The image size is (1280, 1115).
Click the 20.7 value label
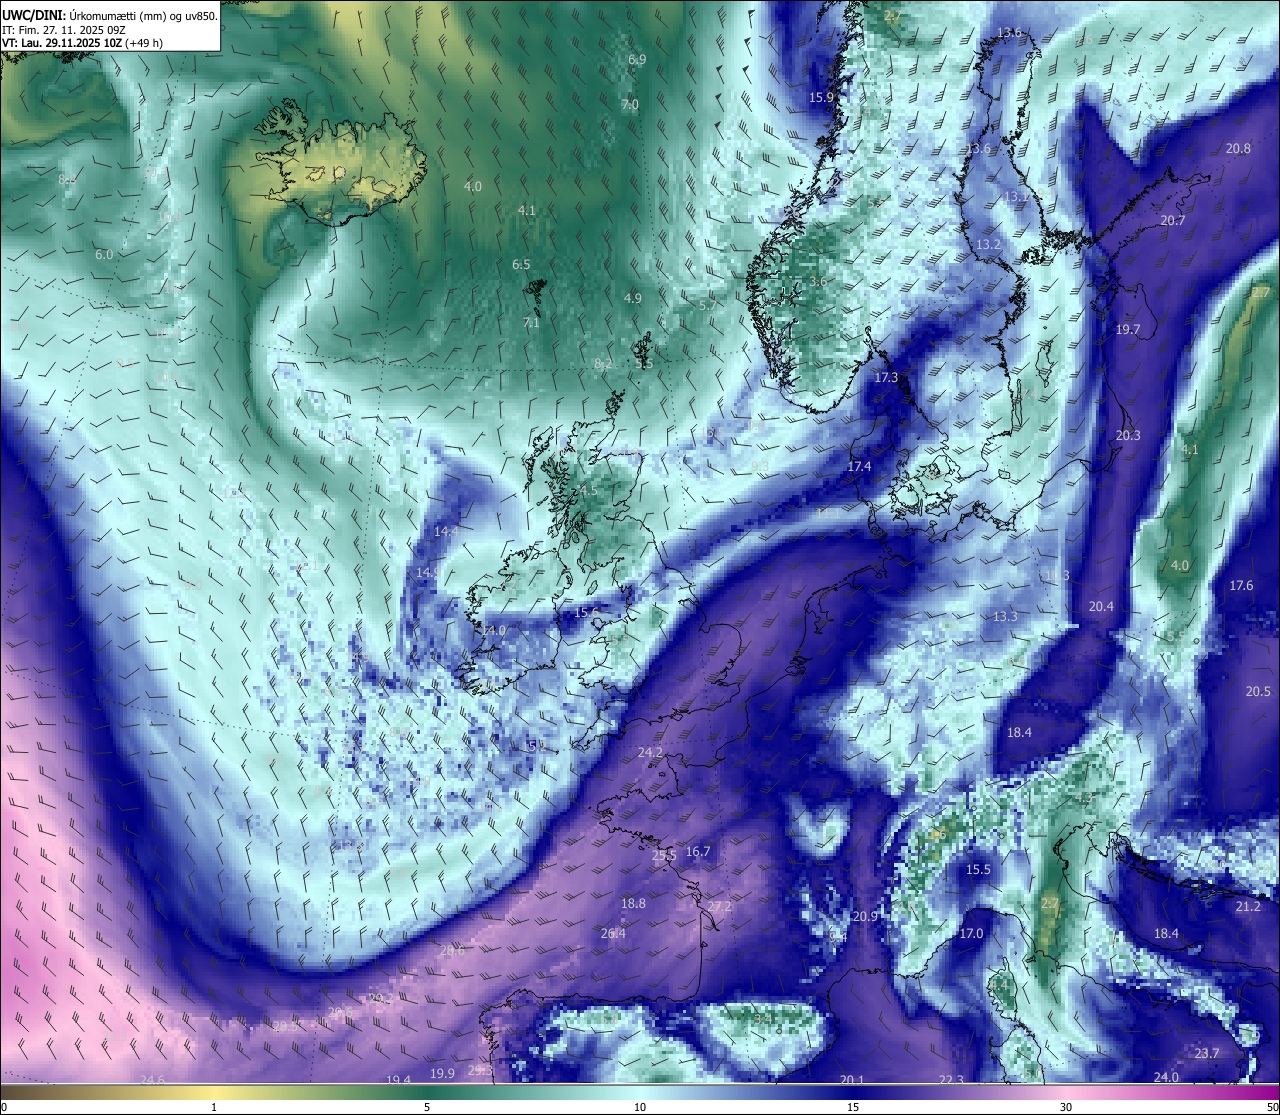[x=1172, y=220]
